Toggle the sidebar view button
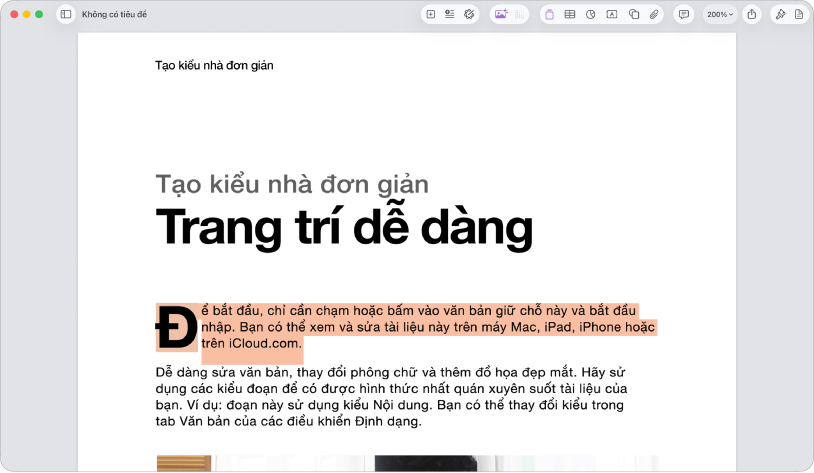814x473 pixels. [66, 15]
